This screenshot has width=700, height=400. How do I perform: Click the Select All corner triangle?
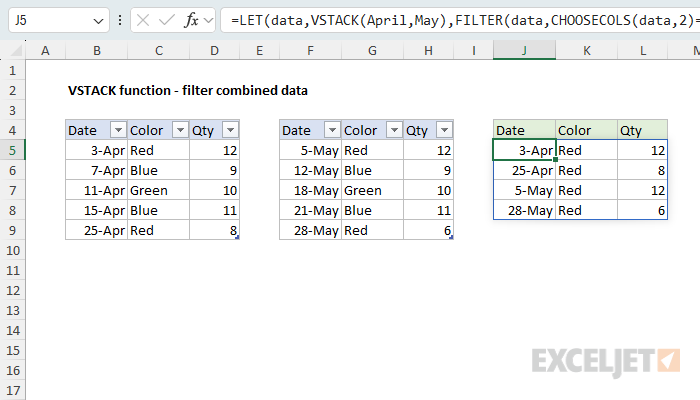17,51
